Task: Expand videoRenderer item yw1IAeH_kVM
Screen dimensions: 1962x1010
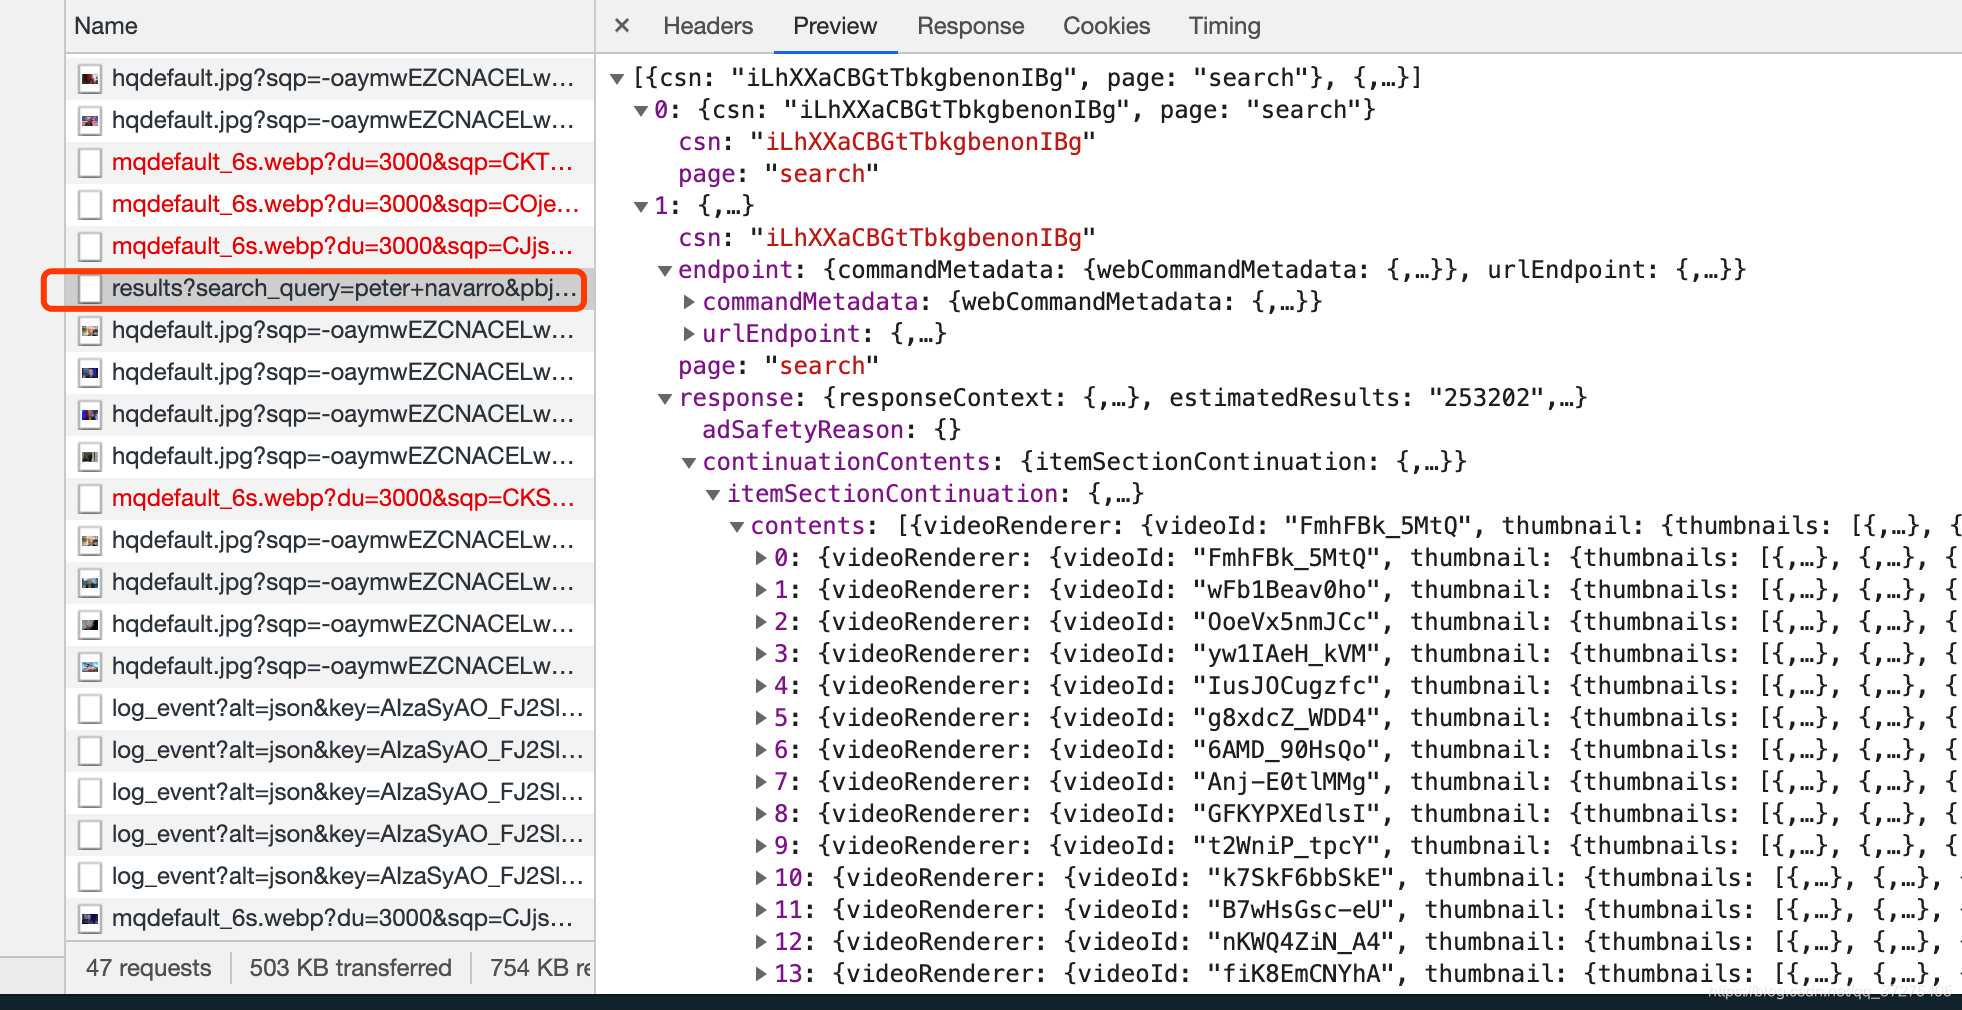Action: point(761,654)
